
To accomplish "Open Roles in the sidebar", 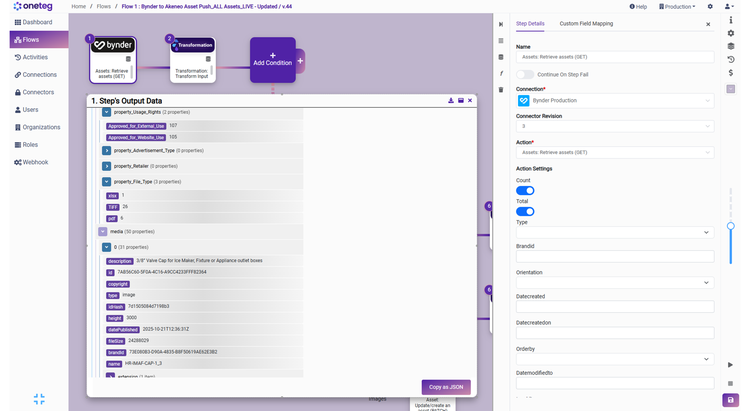I will pos(26,144).
